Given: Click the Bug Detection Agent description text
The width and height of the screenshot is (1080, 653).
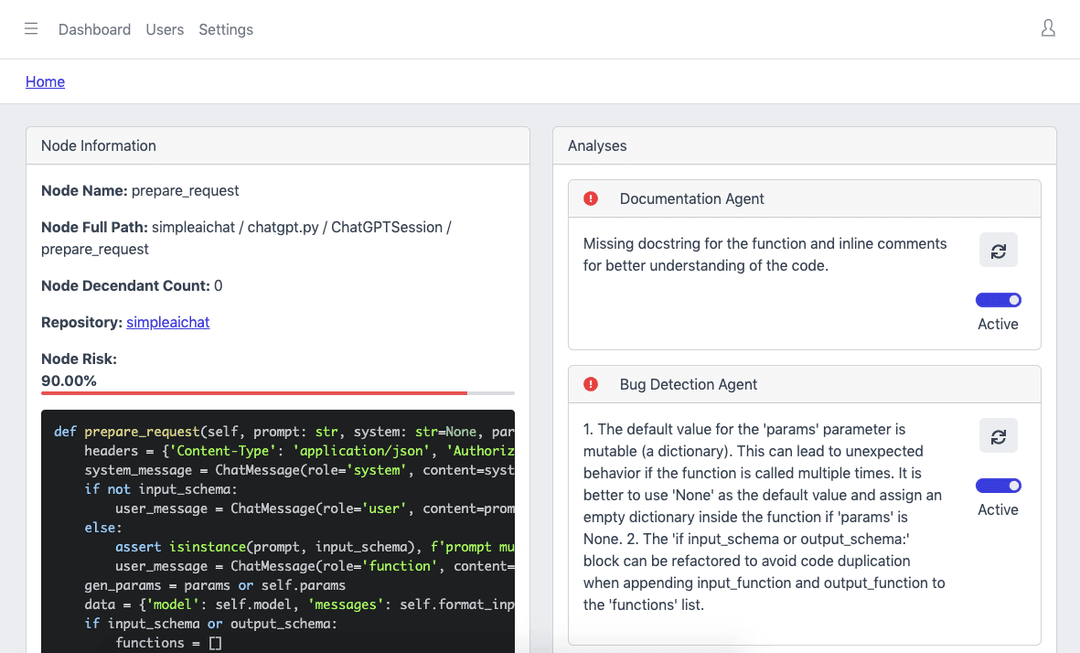Looking at the screenshot, I should [765, 517].
